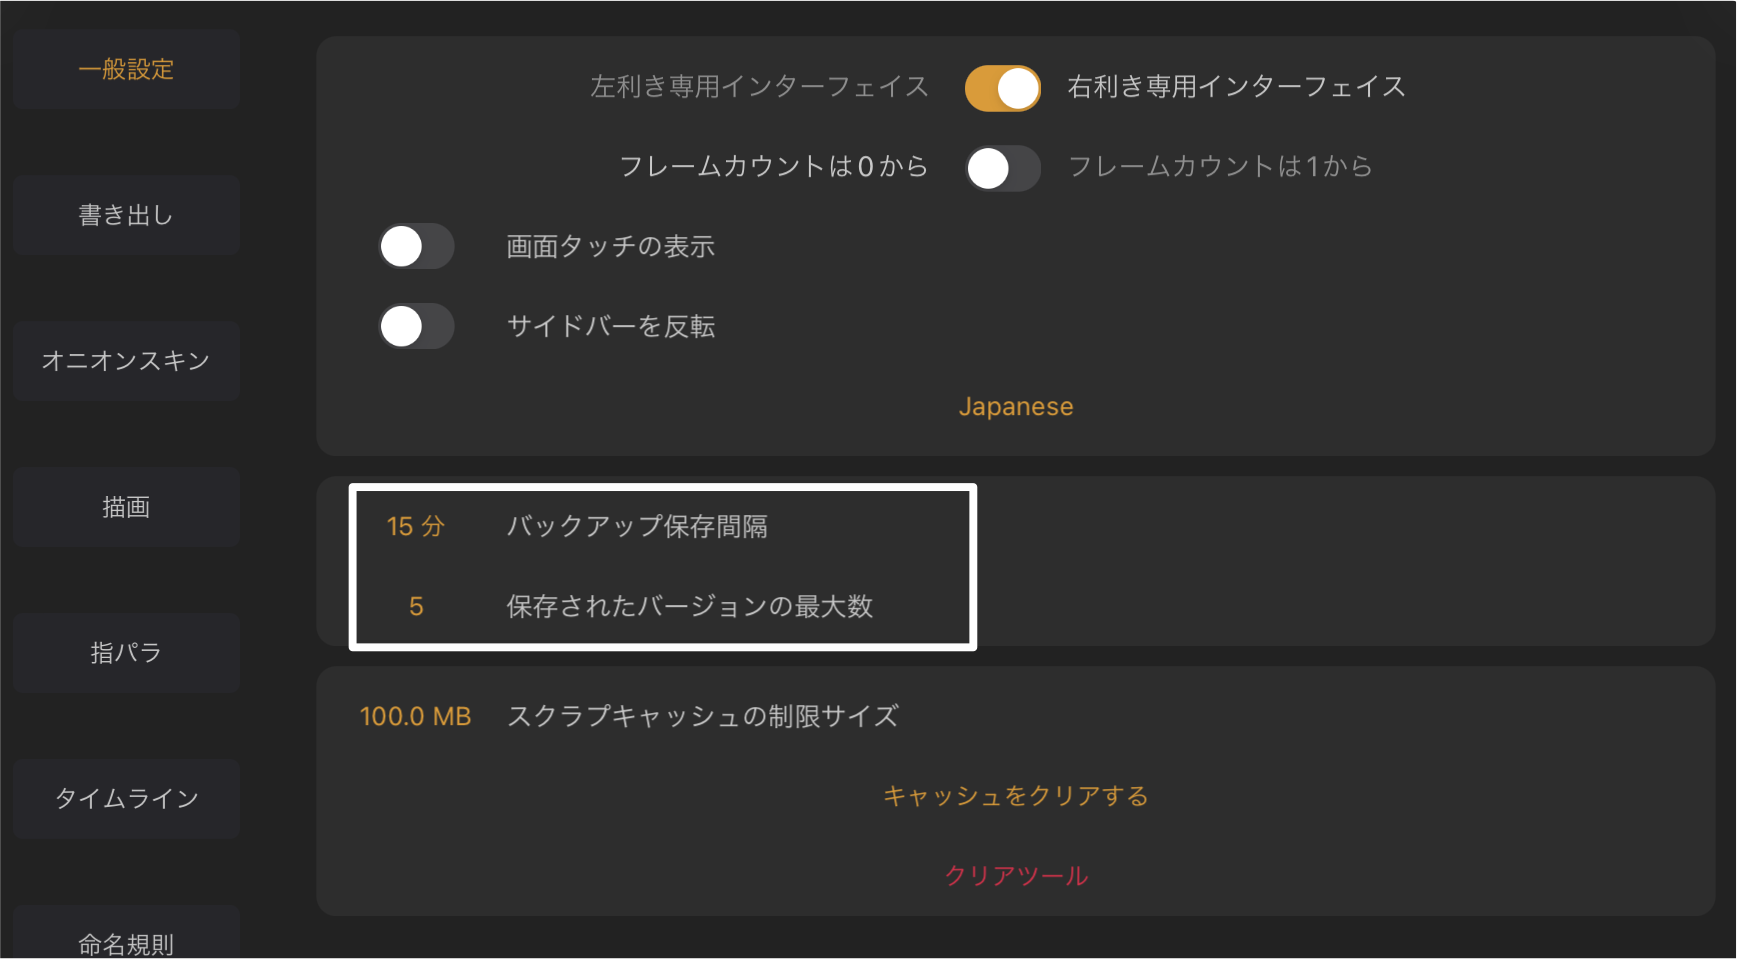
Task: Toggle the right-handed interface switch
Action: [1002, 88]
